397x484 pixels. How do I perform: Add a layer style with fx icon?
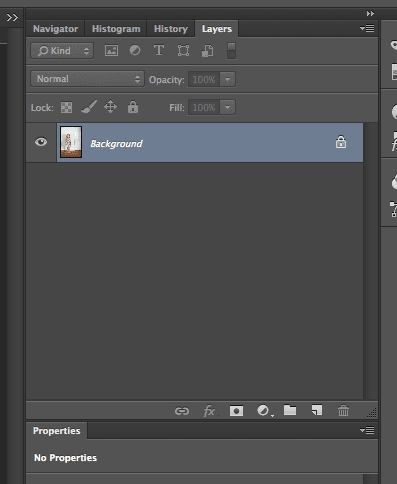coord(209,411)
